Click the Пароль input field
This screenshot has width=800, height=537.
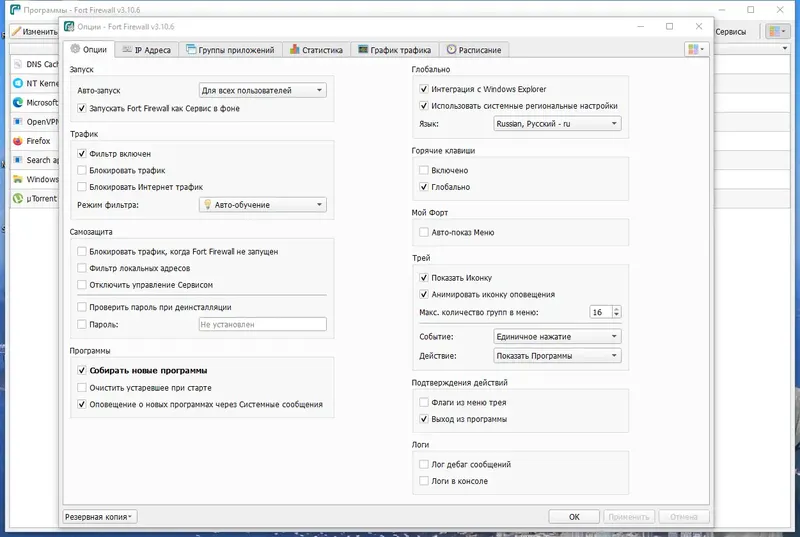[x=263, y=324]
